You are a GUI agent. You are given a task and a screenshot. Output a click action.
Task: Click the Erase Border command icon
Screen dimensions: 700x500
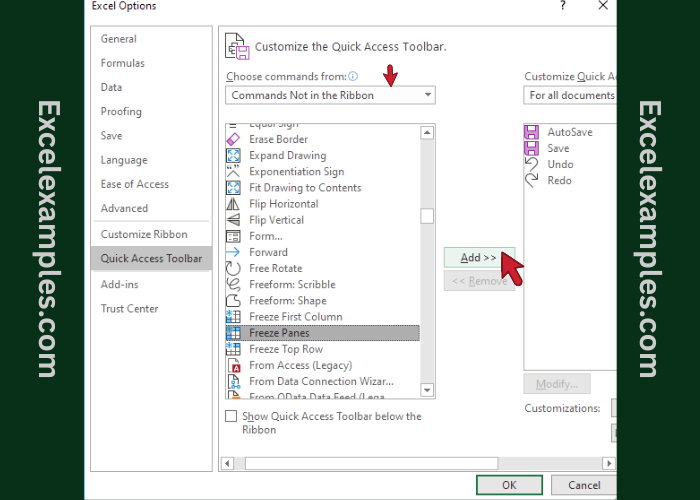pos(233,139)
